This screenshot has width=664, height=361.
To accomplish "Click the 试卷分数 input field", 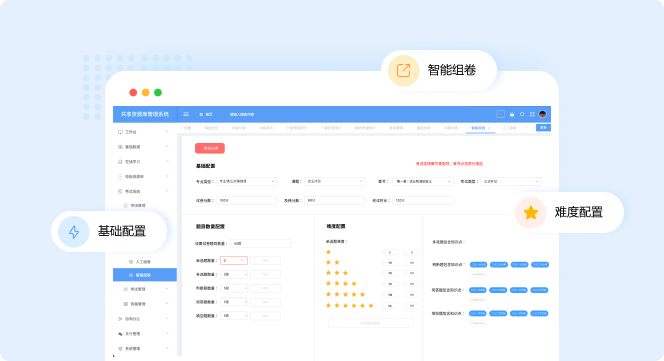I will 246,200.
